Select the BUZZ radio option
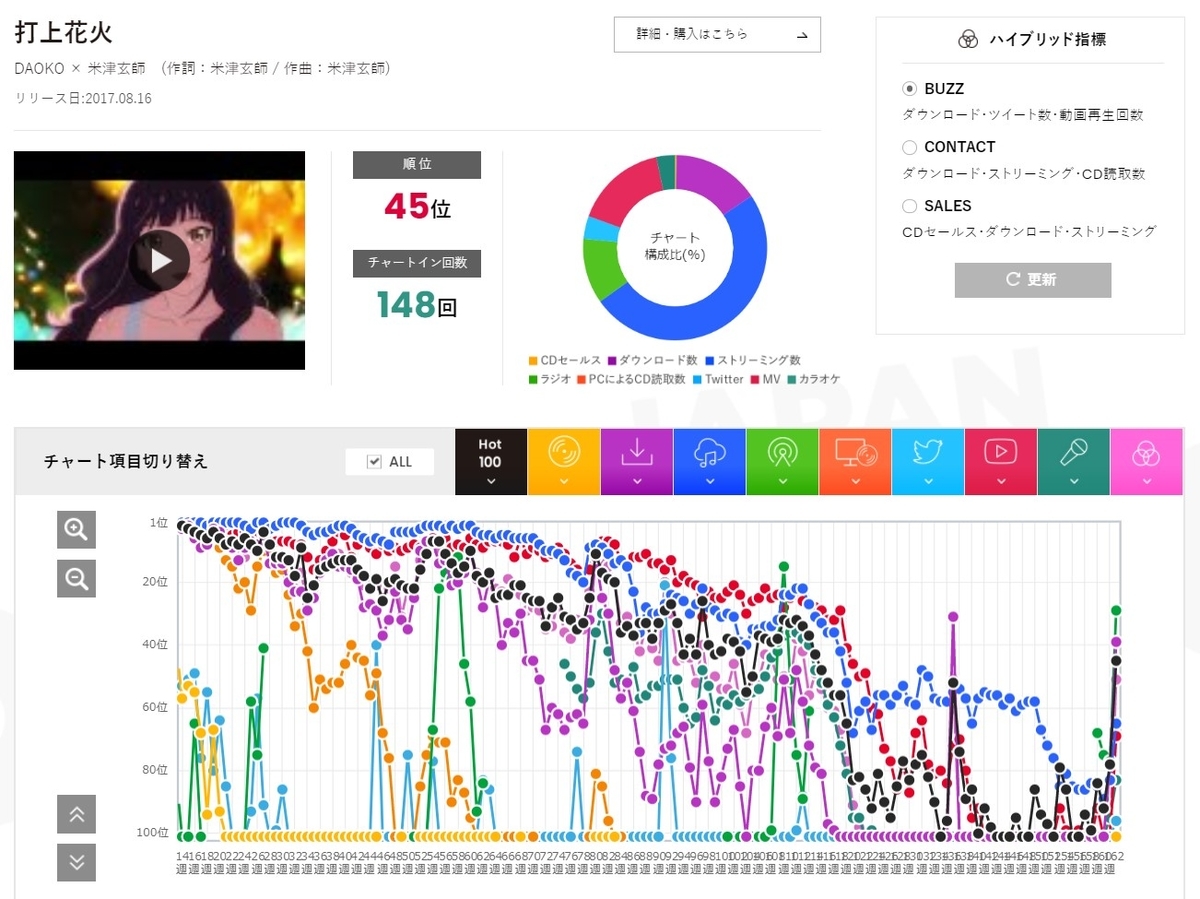 (909, 89)
